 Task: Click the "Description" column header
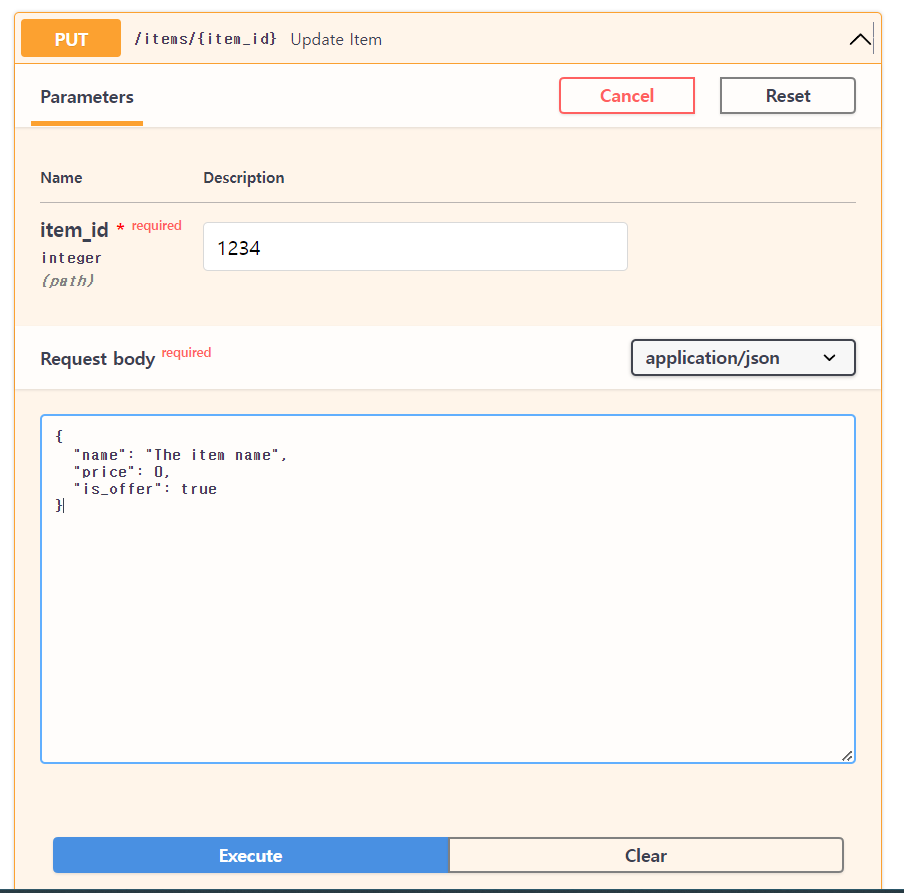coord(244,178)
